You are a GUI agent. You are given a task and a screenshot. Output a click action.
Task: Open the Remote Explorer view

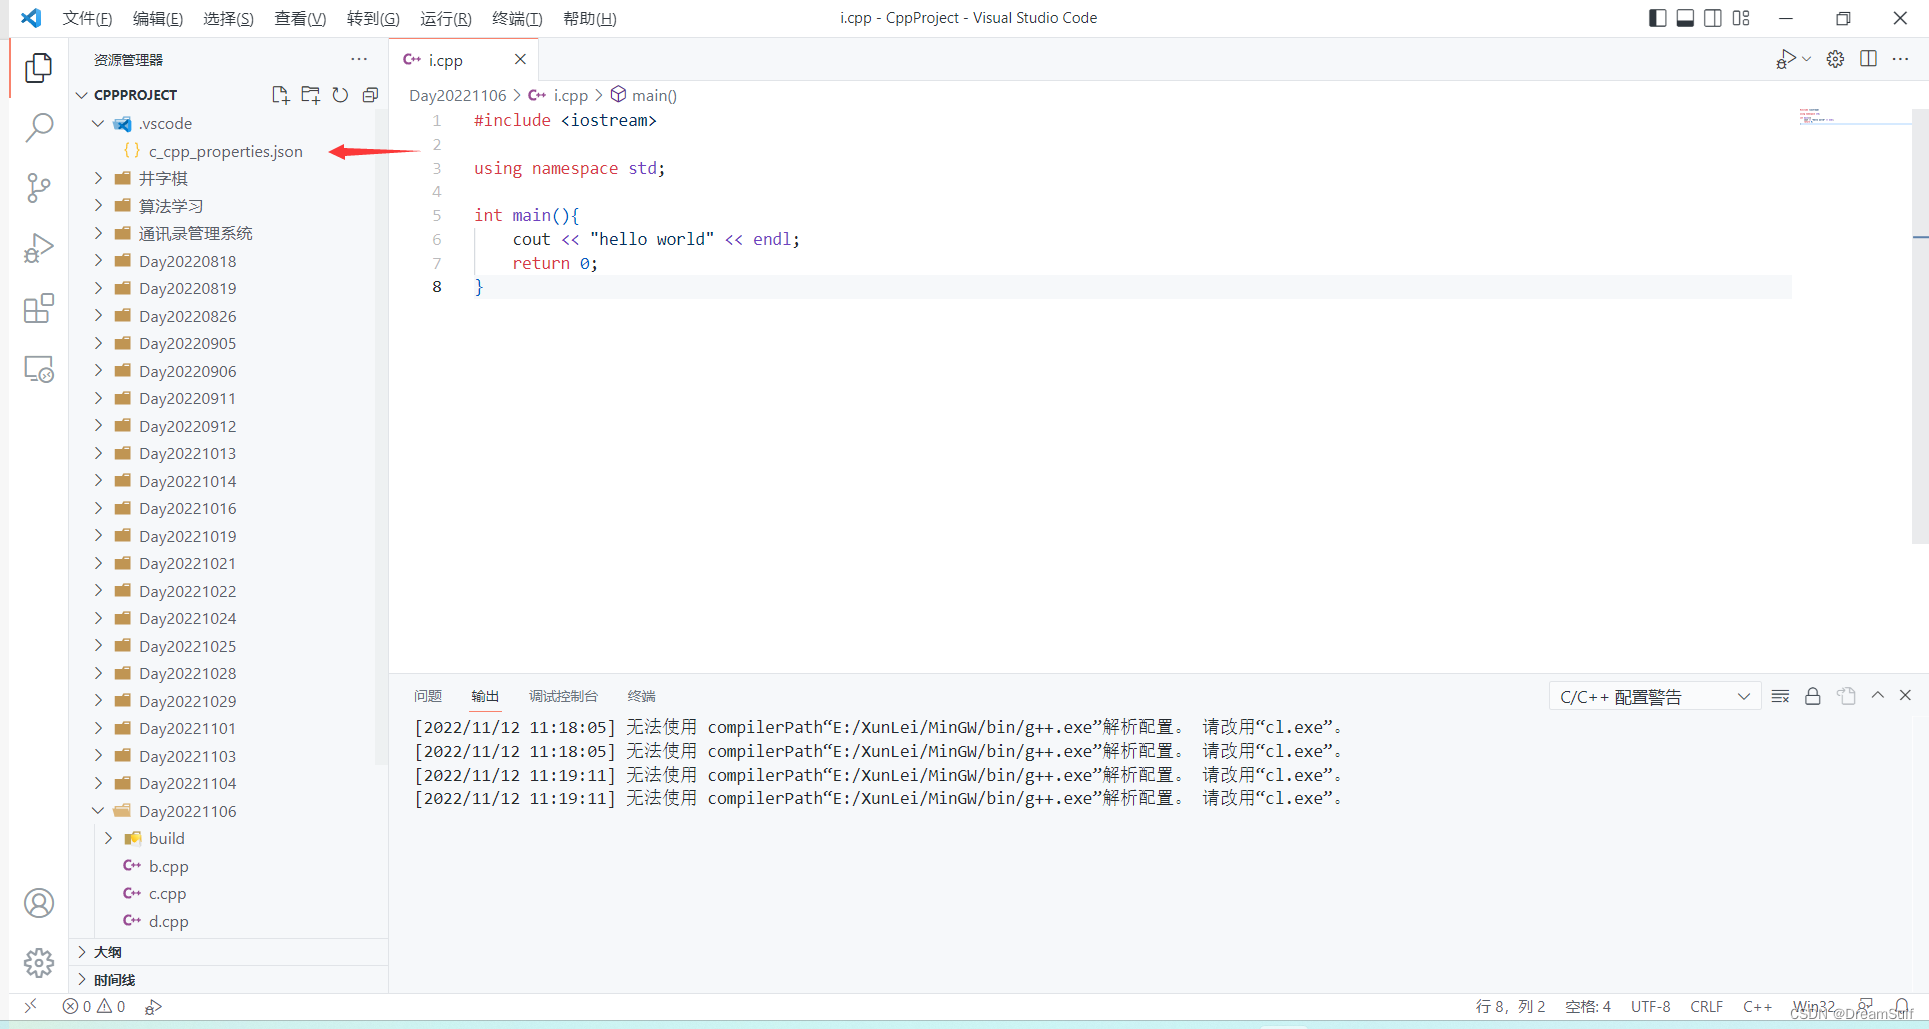38,370
